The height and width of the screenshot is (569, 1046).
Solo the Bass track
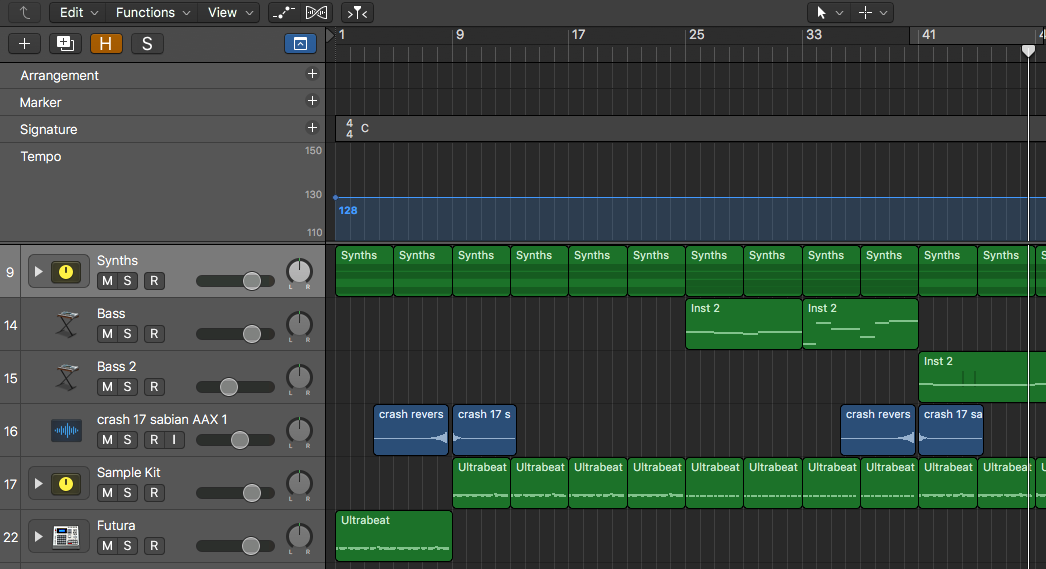click(127, 334)
